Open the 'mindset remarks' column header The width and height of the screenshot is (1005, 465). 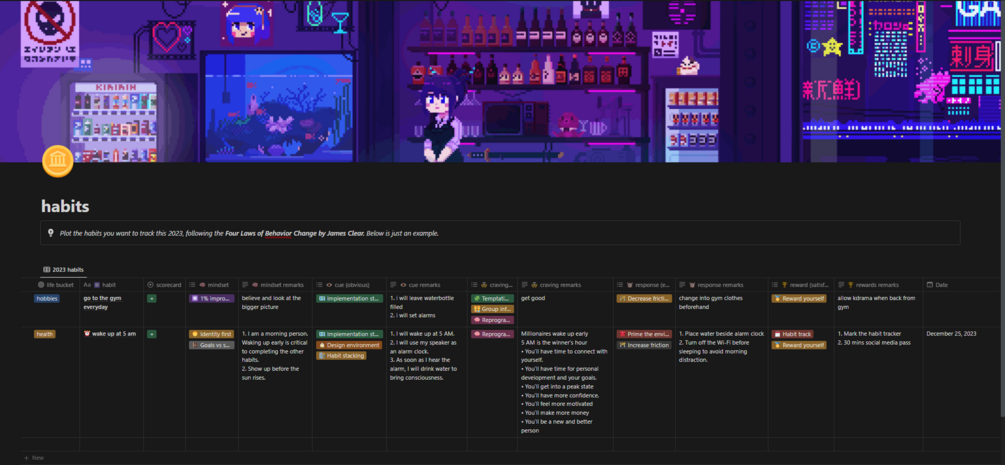tap(275, 285)
